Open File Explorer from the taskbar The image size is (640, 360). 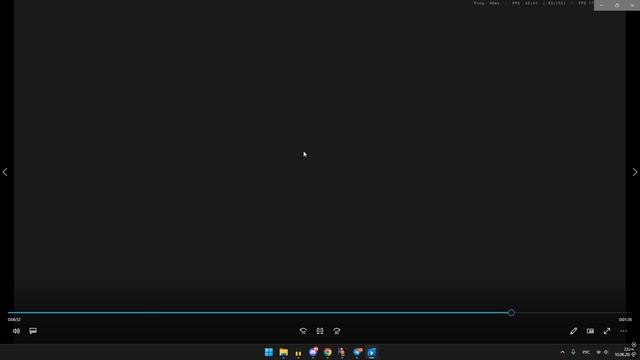coord(284,352)
